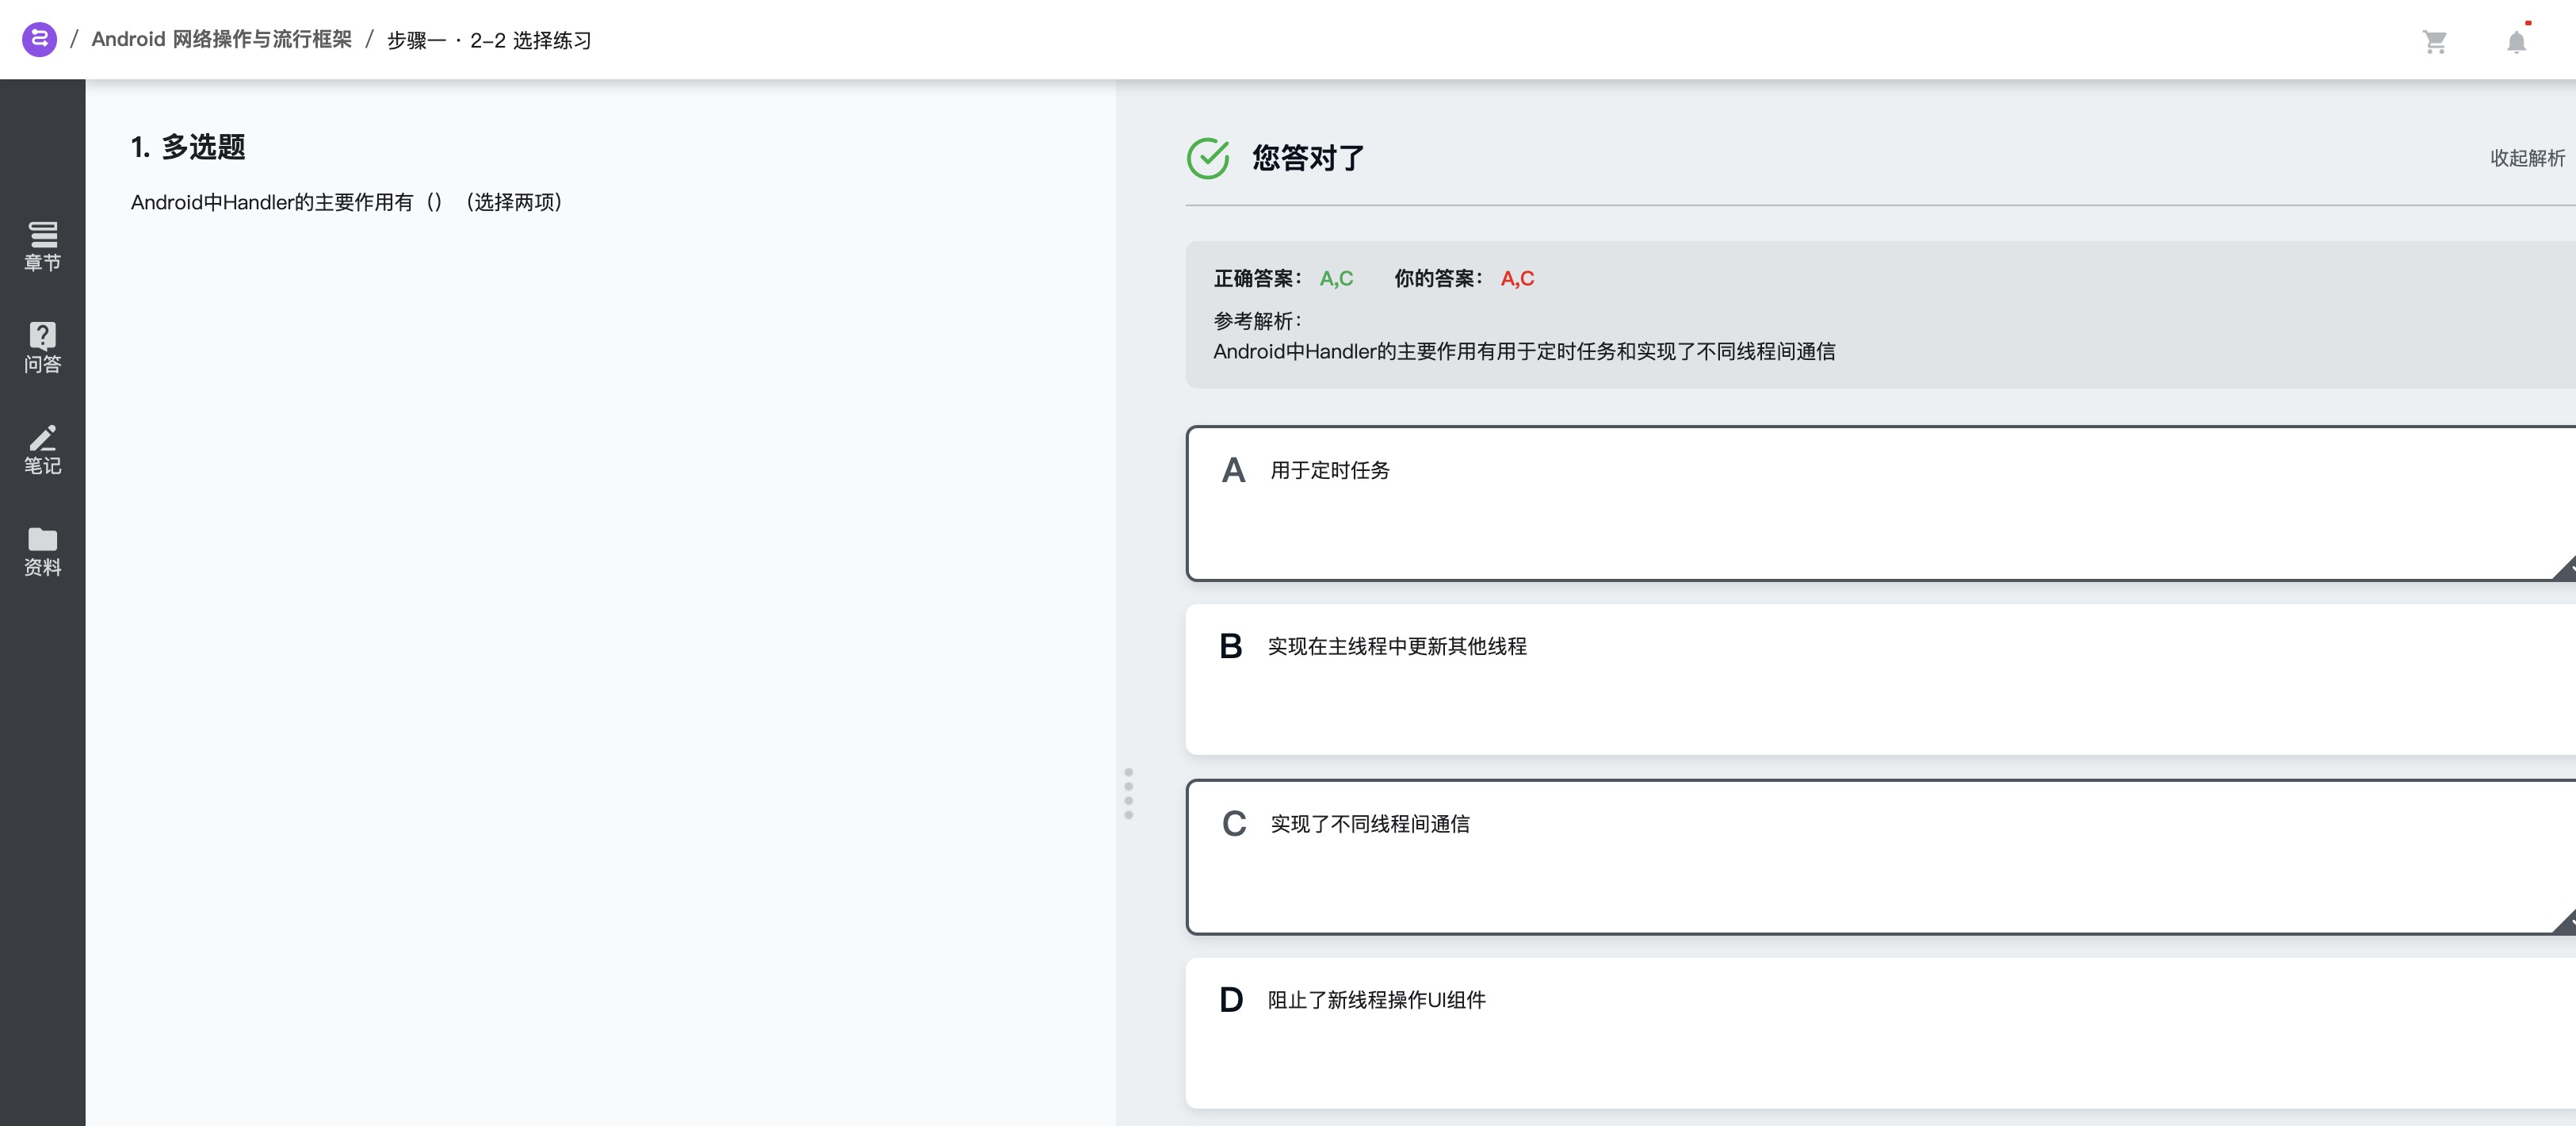This screenshot has height=1126, width=2576.
Task: Open the notifications bell icon
Action: pyautogui.click(x=2516, y=41)
